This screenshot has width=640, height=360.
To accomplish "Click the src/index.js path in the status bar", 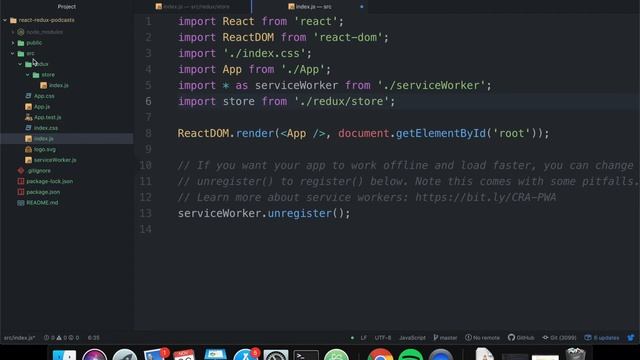I will [20, 338].
